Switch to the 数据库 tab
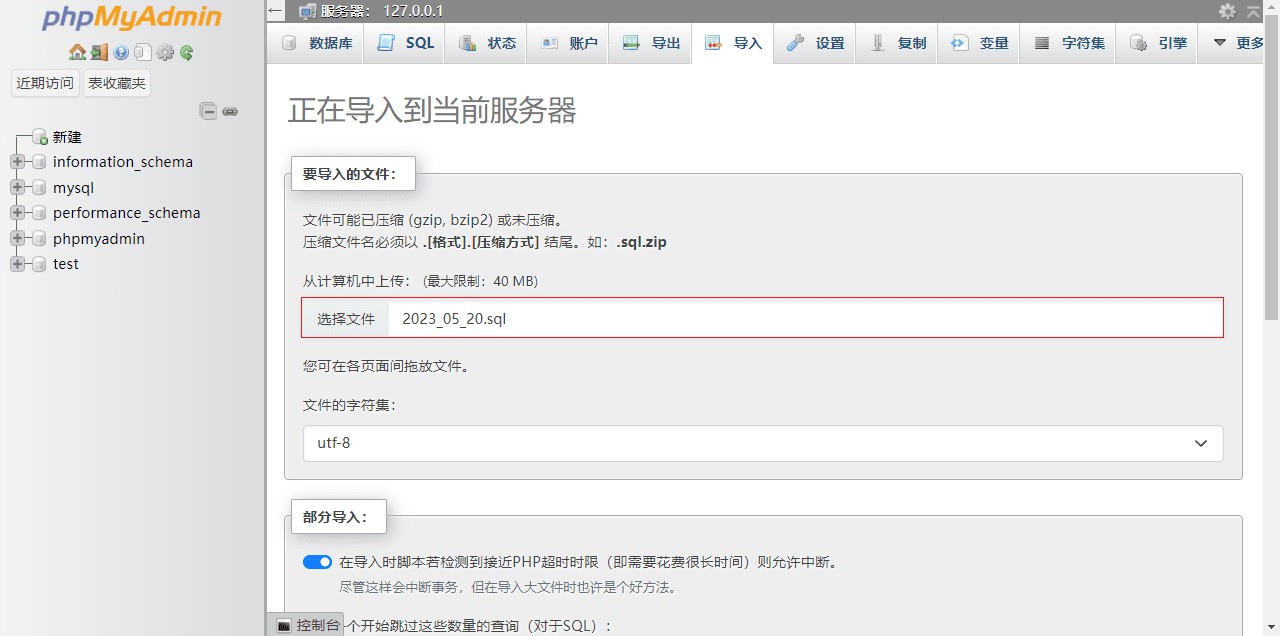The height and width of the screenshot is (636, 1280). click(x=317, y=43)
